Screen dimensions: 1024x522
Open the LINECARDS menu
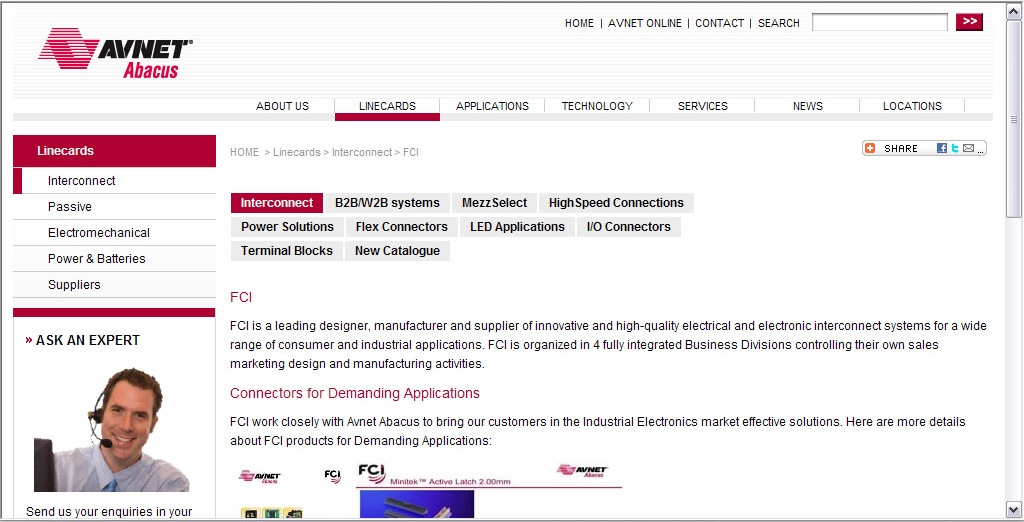point(387,106)
